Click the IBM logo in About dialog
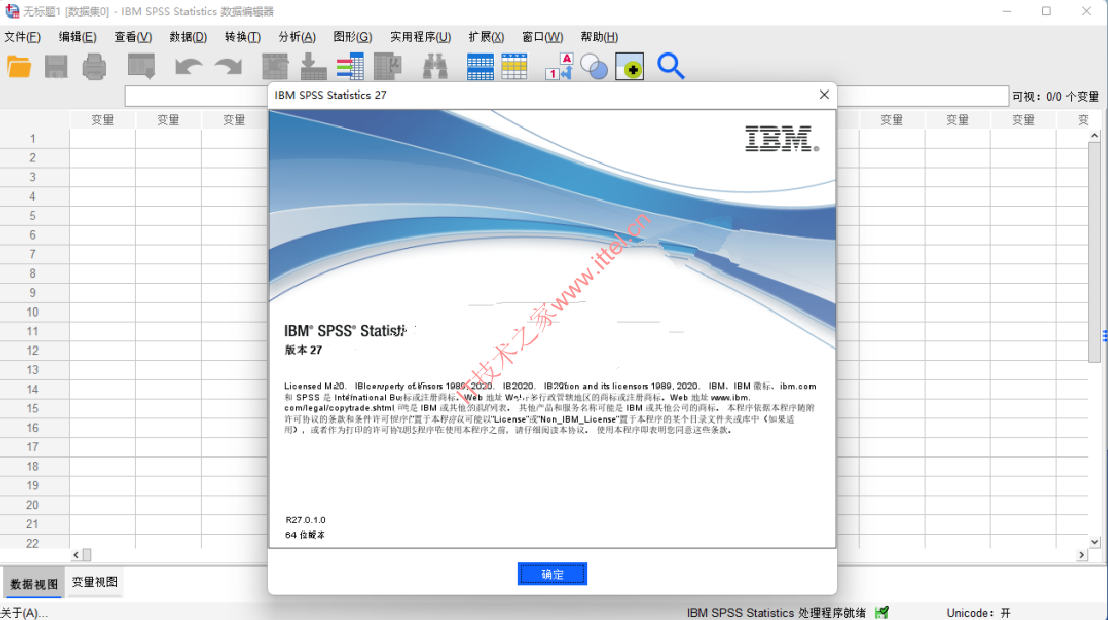The width and height of the screenshot is (1108, 620). click(782, 139)
